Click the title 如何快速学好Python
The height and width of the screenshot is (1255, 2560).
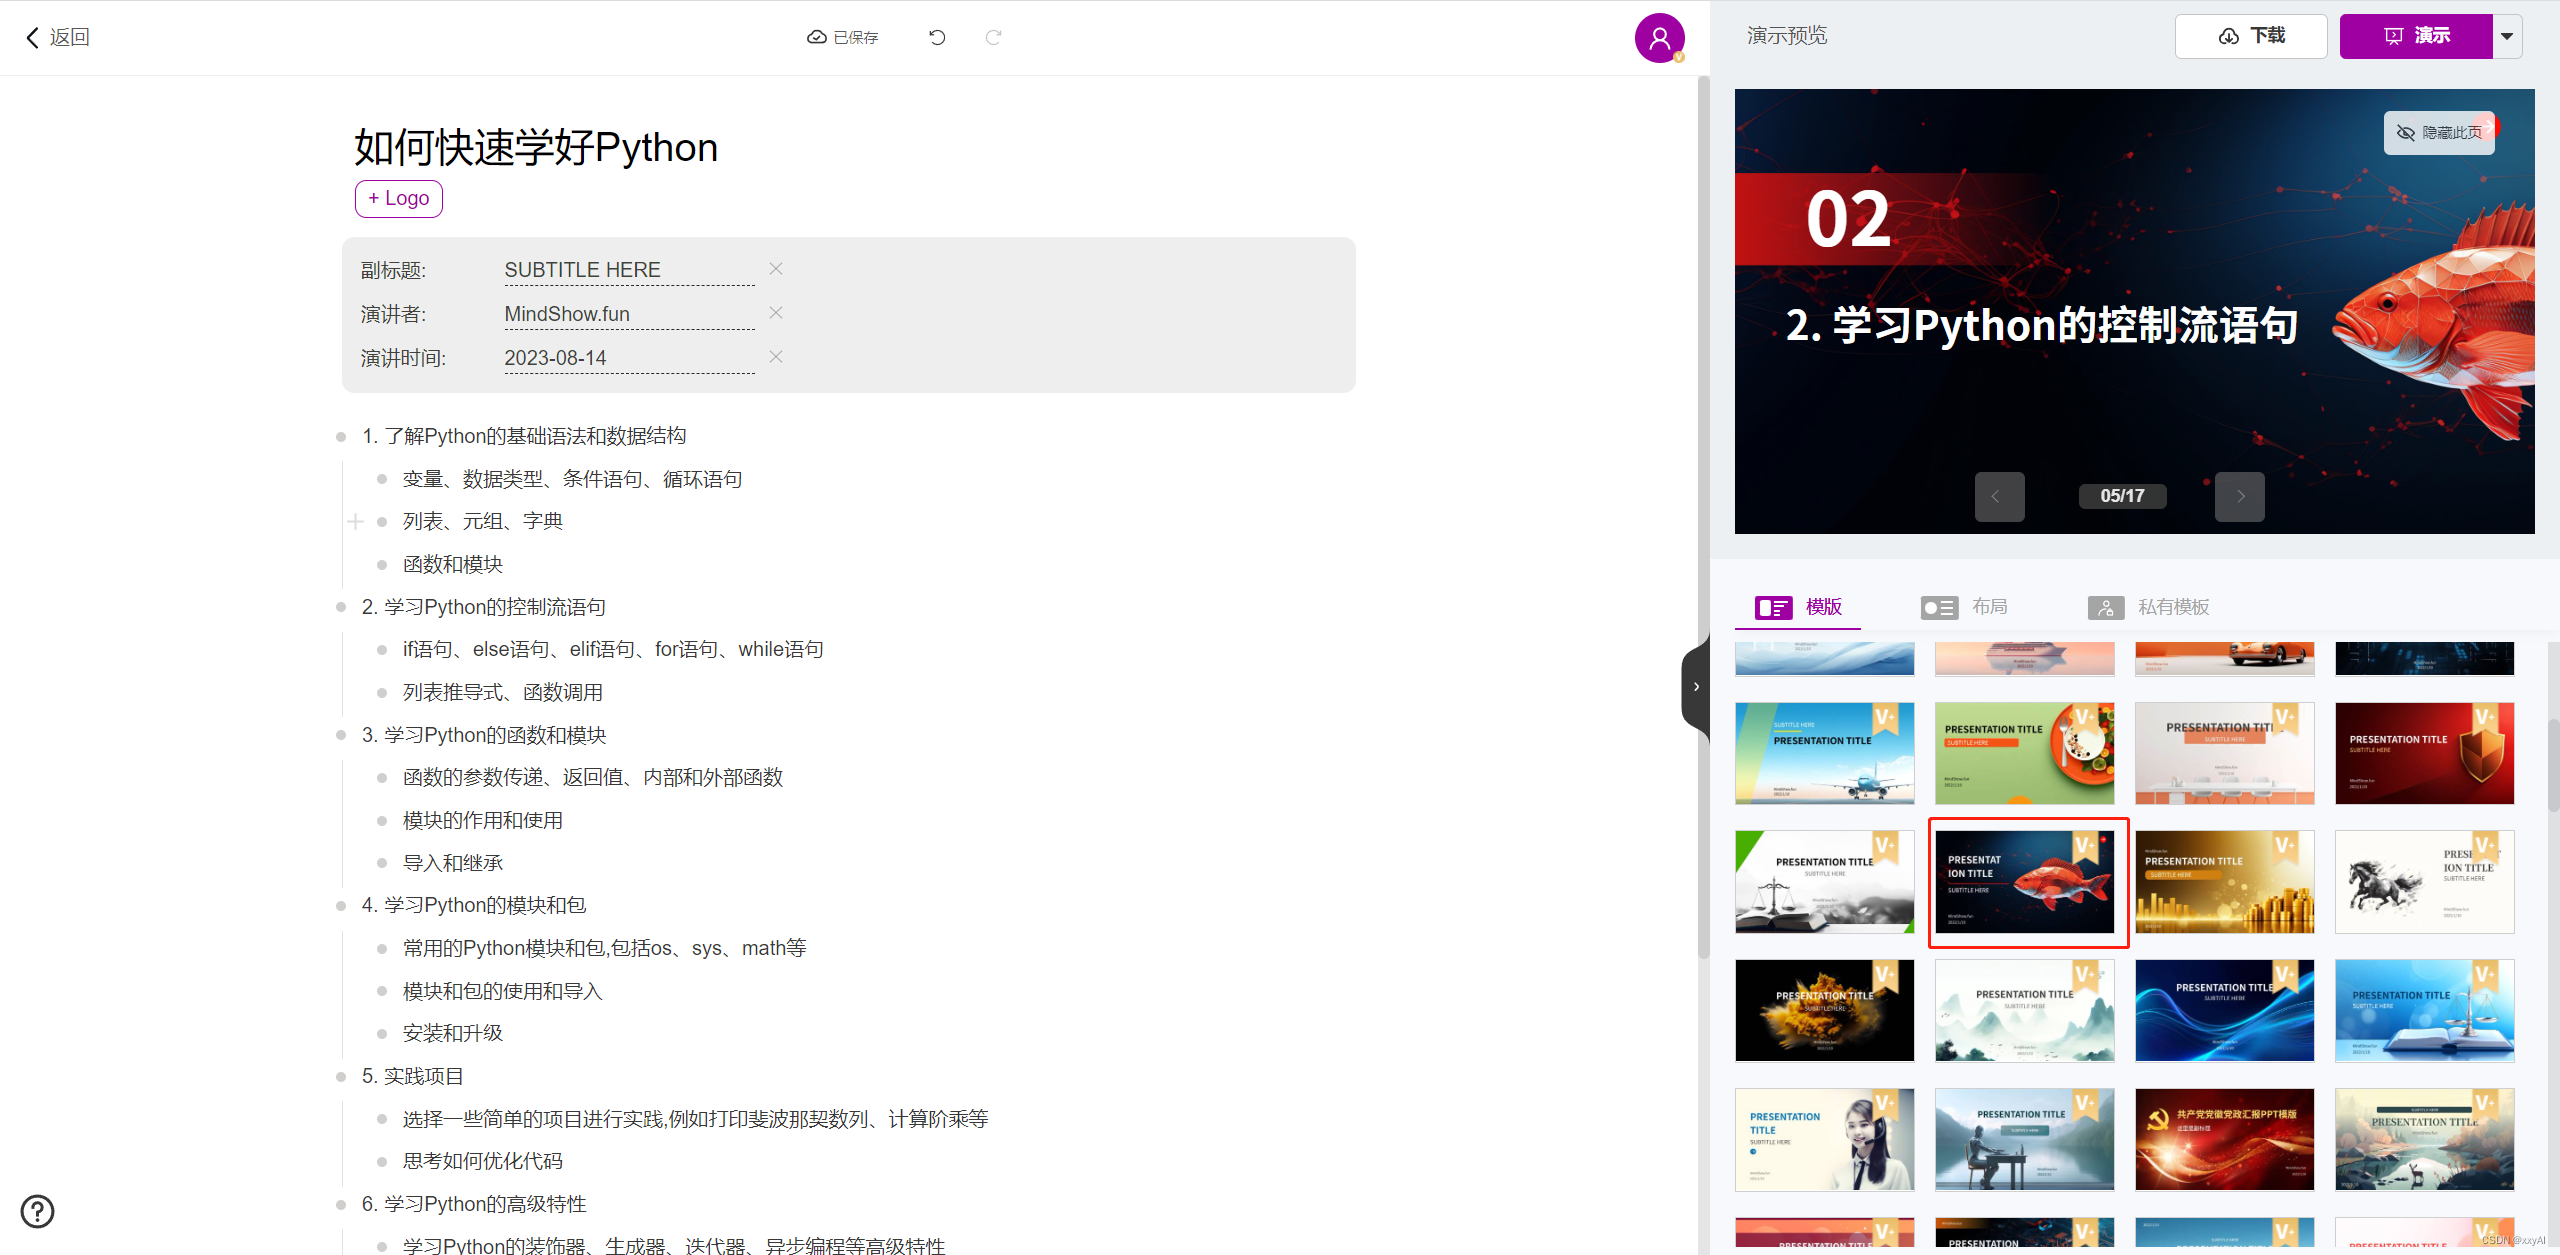pos(536,147)
